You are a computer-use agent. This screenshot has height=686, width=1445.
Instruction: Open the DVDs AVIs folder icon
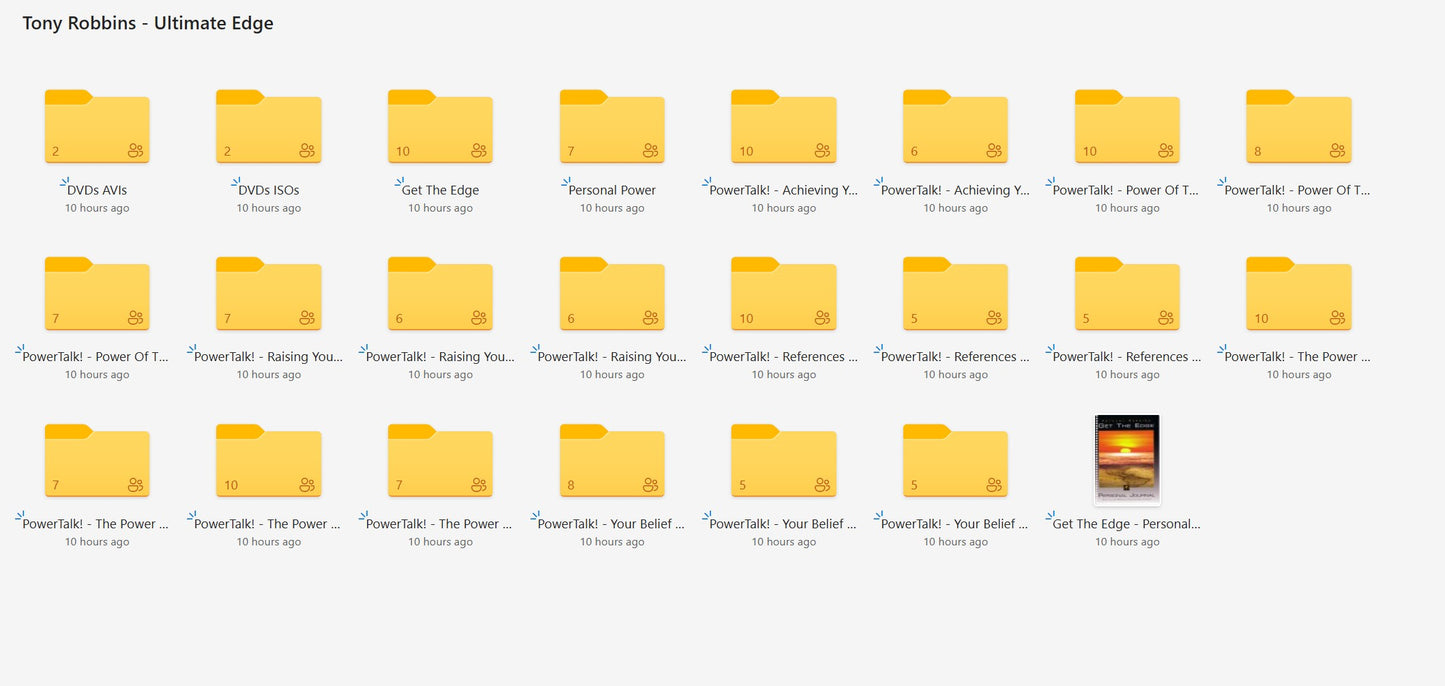pos(97,126)
